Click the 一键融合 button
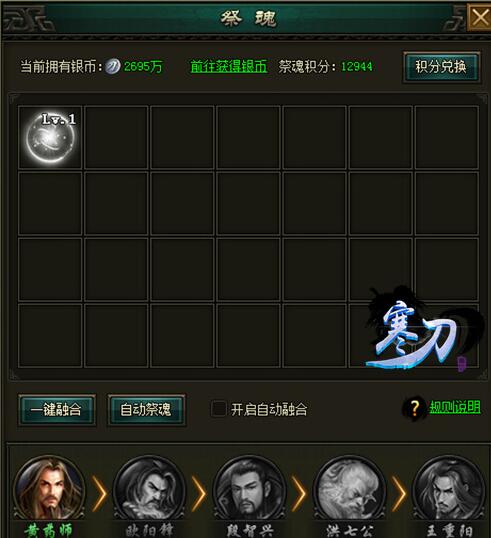Screen dimensions: 491x538 point(57,410)
